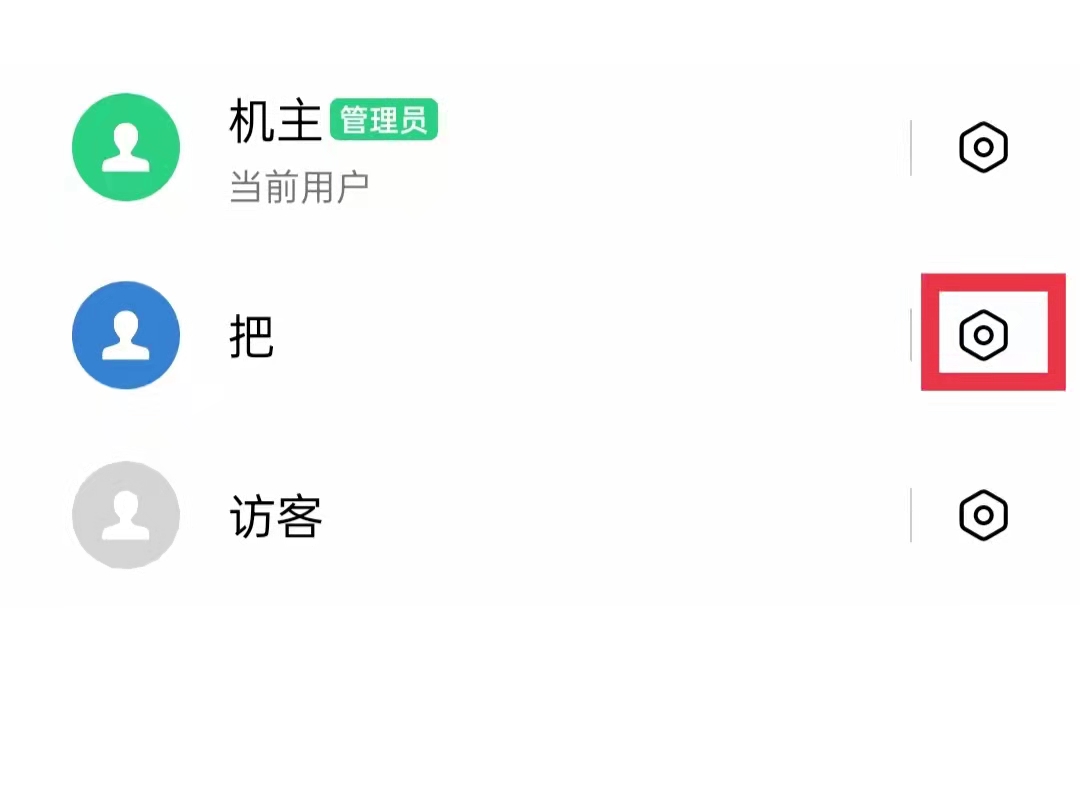Click the 当前用户 subtitle text
The height and width of the screenshot is (810, 1080).
click(299, 187)
